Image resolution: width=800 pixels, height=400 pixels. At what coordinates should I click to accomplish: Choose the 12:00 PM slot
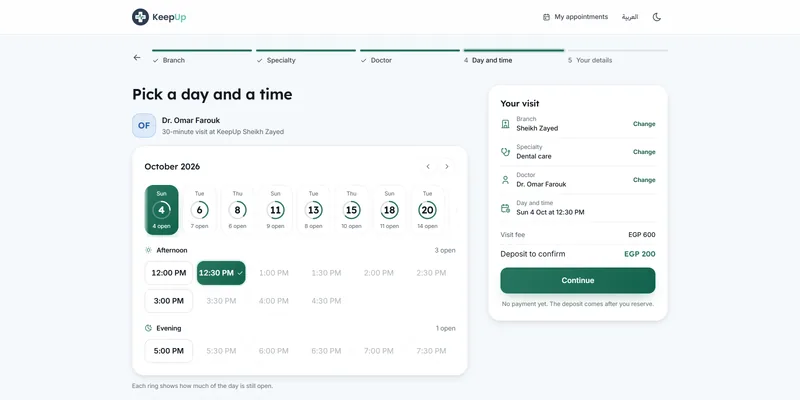point(169,273)
